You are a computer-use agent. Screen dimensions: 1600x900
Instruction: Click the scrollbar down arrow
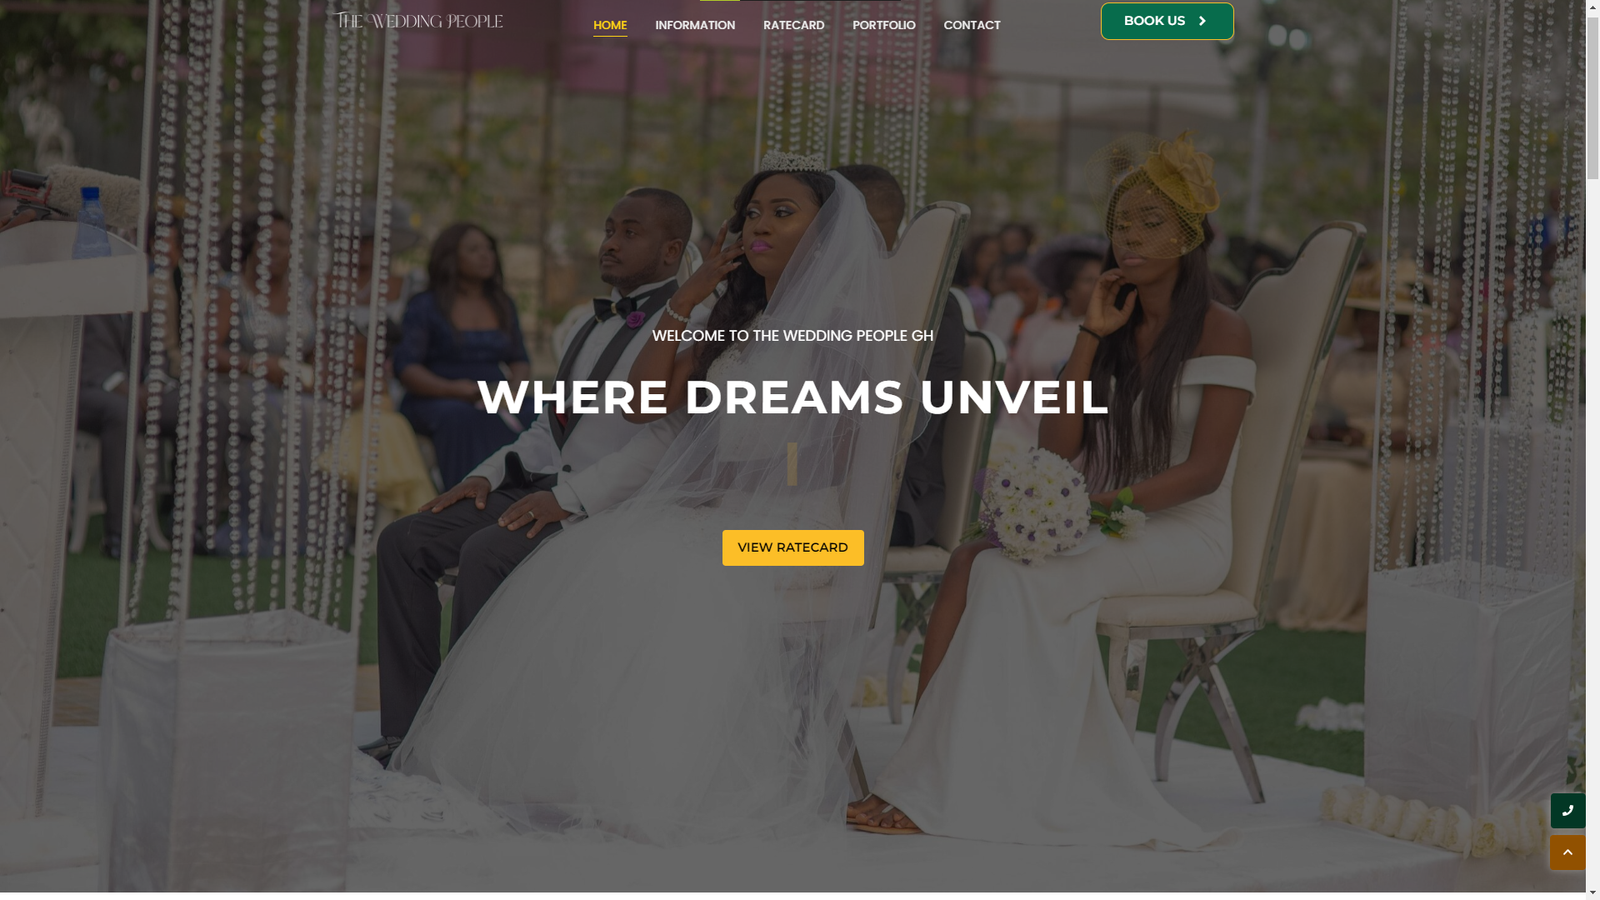(x=1592, y=892)
